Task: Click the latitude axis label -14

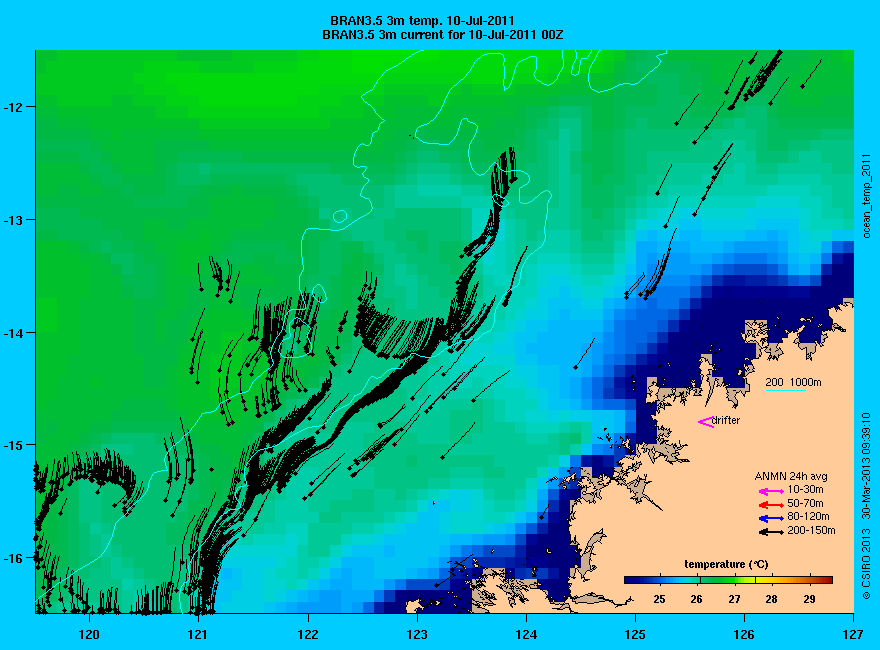Action: tap(11, 333)
